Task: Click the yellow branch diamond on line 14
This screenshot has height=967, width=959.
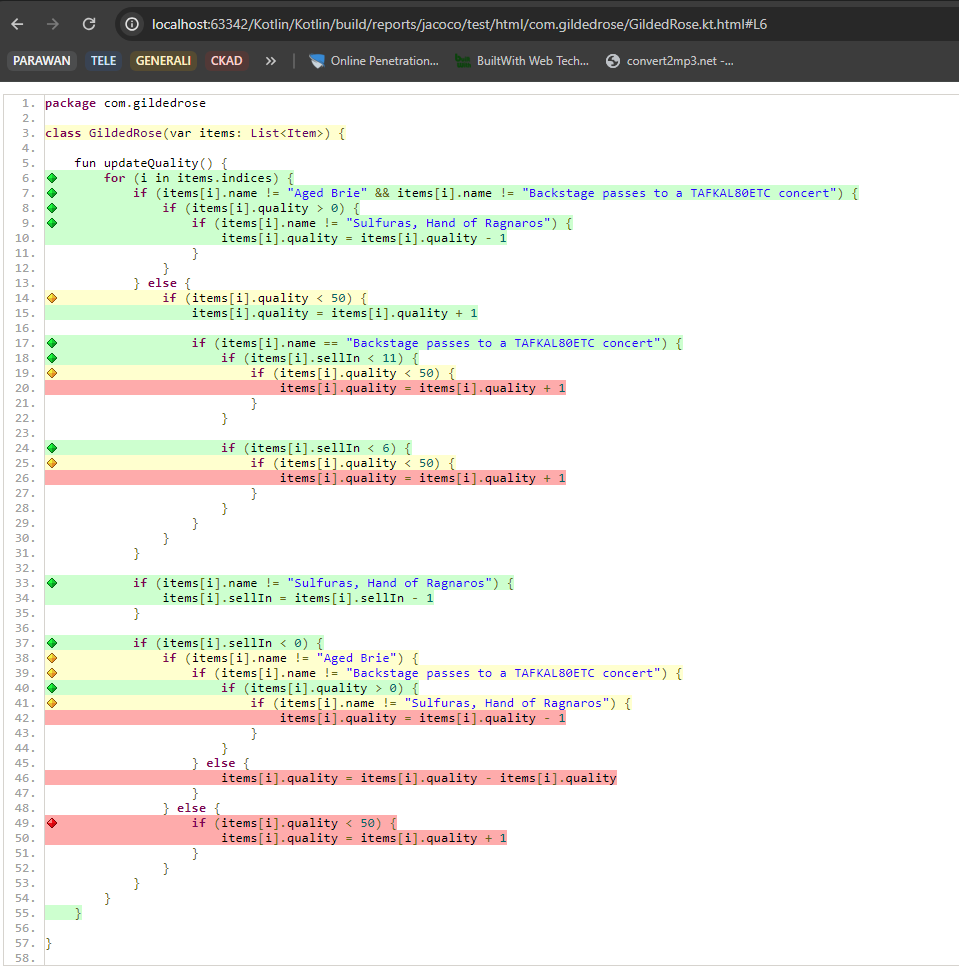Action: (52, 298)
